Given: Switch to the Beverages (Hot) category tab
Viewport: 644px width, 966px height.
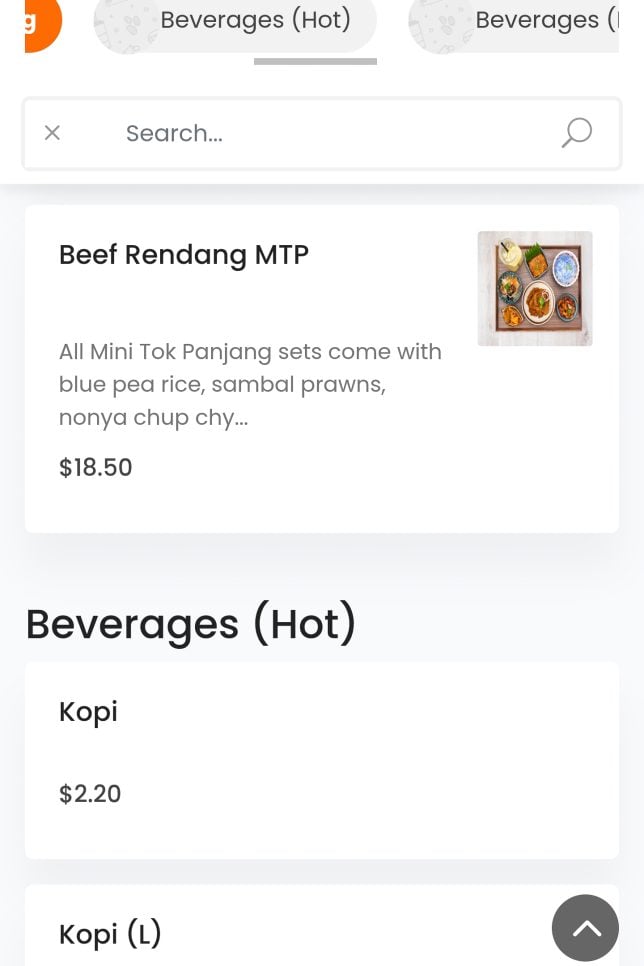Looking at the screenshot, I should pyautogui.click(x=256, y=20).
